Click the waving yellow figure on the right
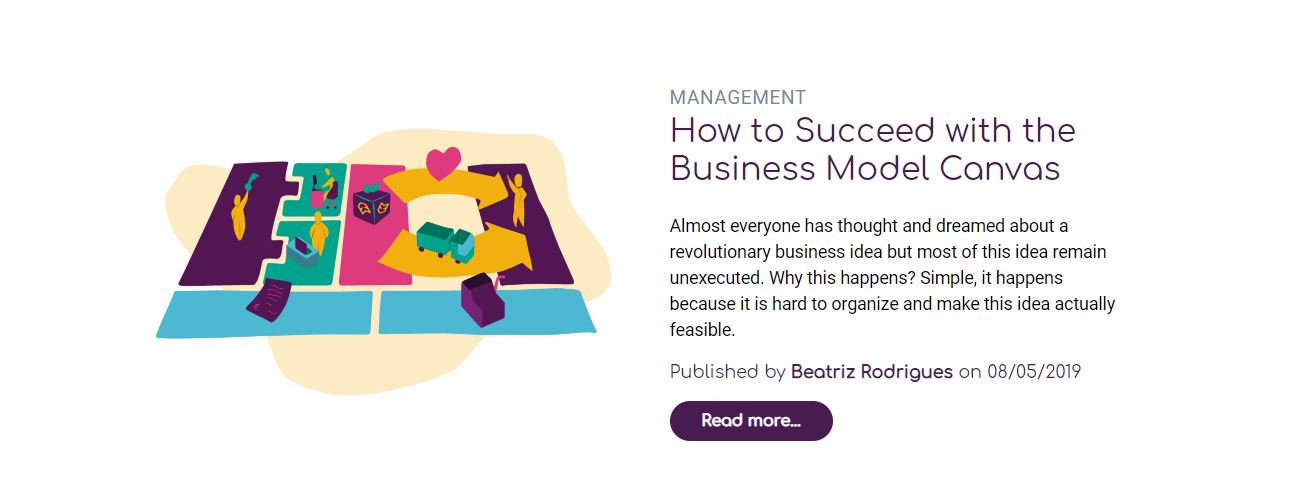 (x=518, y=199)
